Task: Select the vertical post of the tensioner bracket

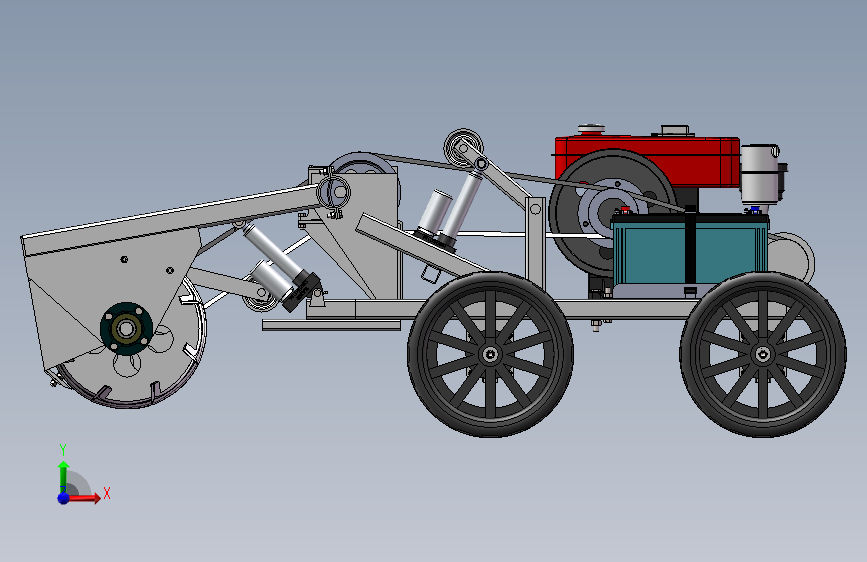Action: point(535,243)
